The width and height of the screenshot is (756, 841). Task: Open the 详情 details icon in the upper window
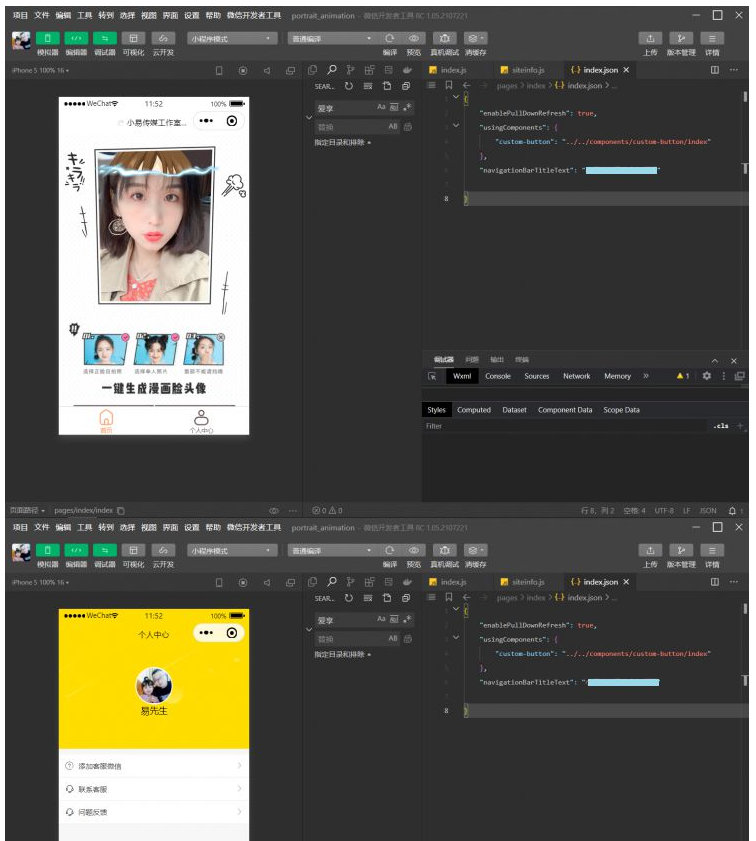pyautogui.click(x=712, y=38)
